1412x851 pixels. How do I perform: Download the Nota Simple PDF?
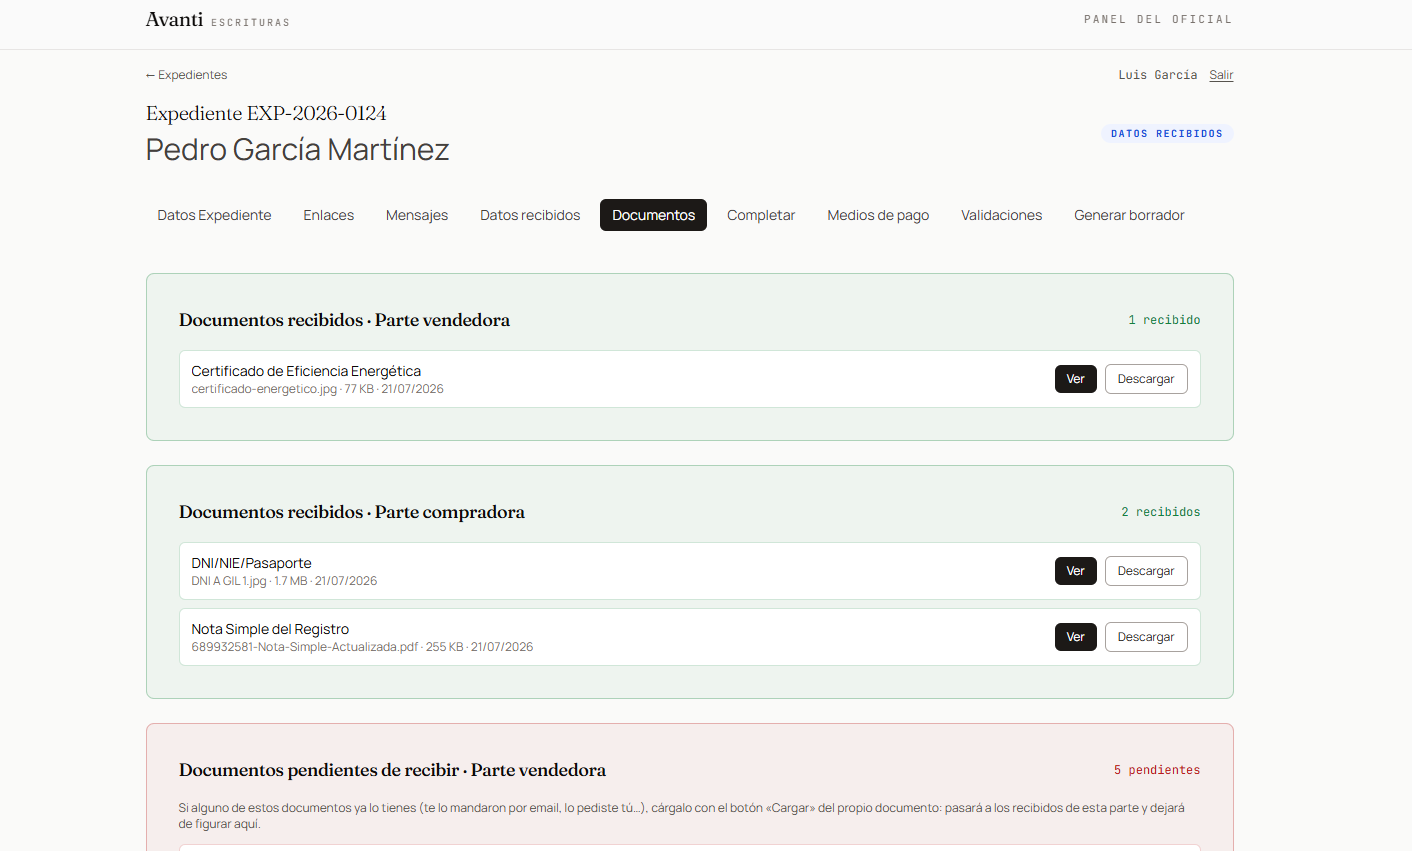pyautogui.click(x=1146, y=637)
